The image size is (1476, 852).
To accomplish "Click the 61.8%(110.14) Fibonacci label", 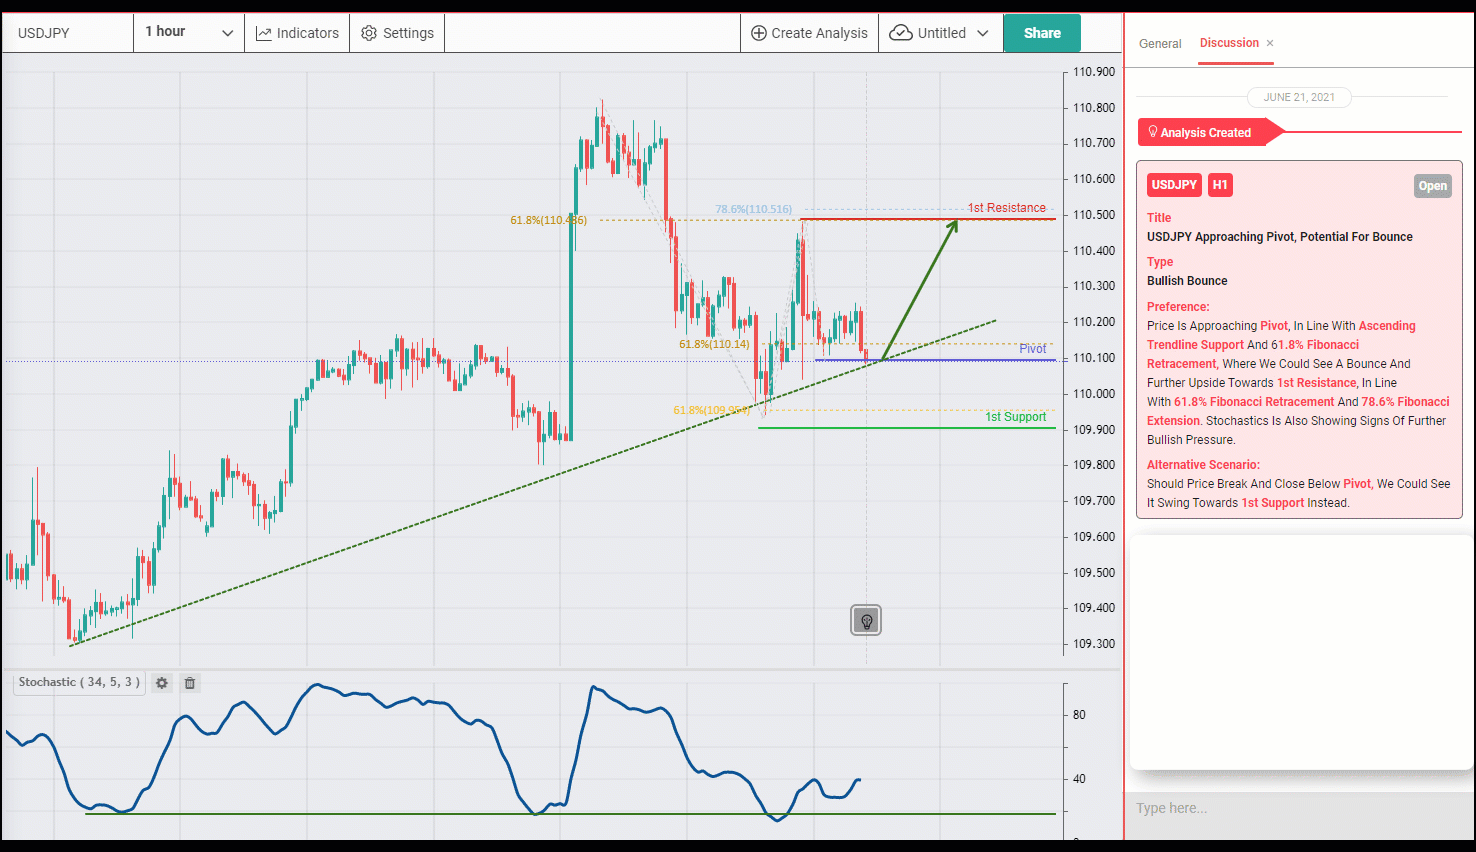I will click(x=714, y=344).
